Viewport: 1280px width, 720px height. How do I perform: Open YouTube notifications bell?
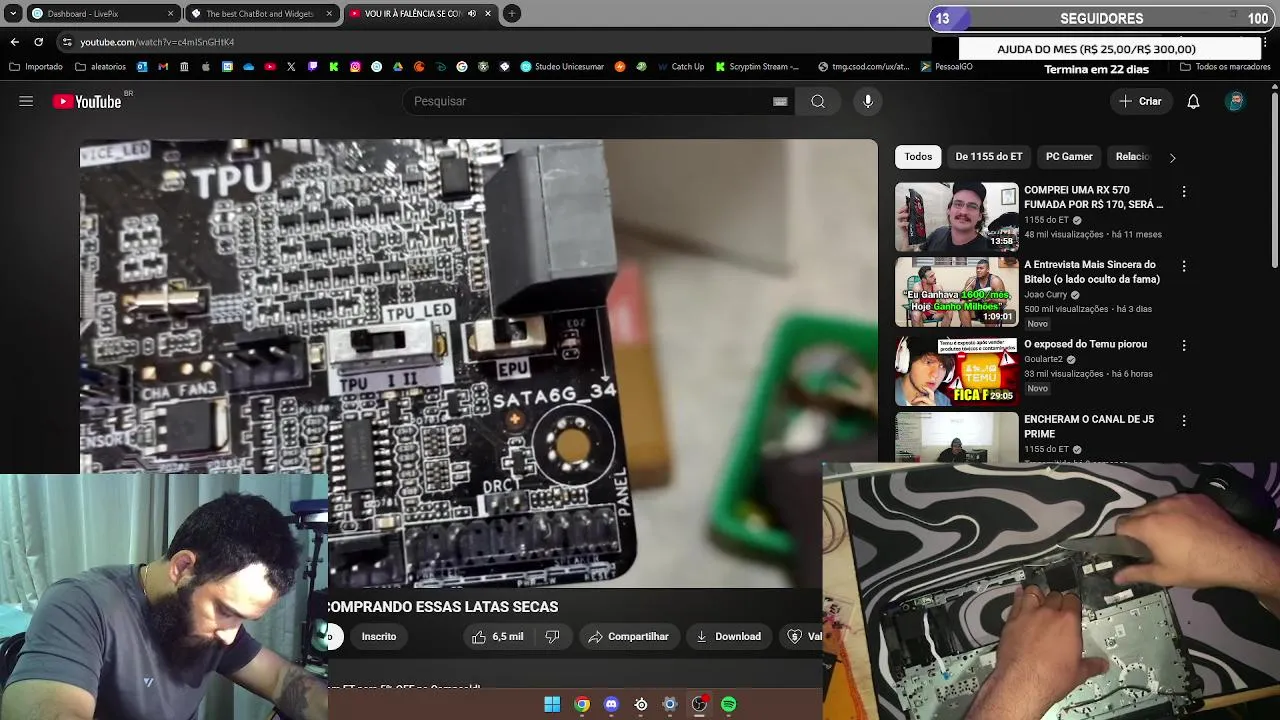[x=1193, y=101]
